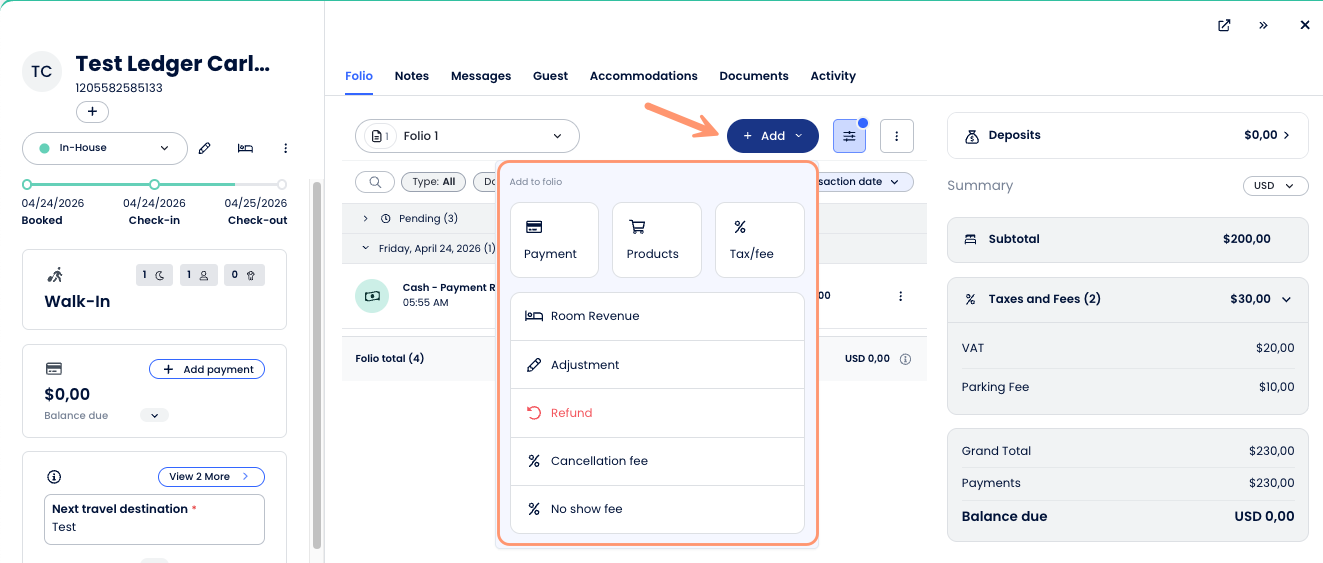The height and width of the screenshot is (563, 1323).
Task: Click the Grand Total $230,00 line
Action: click(x=1127, y=451)
